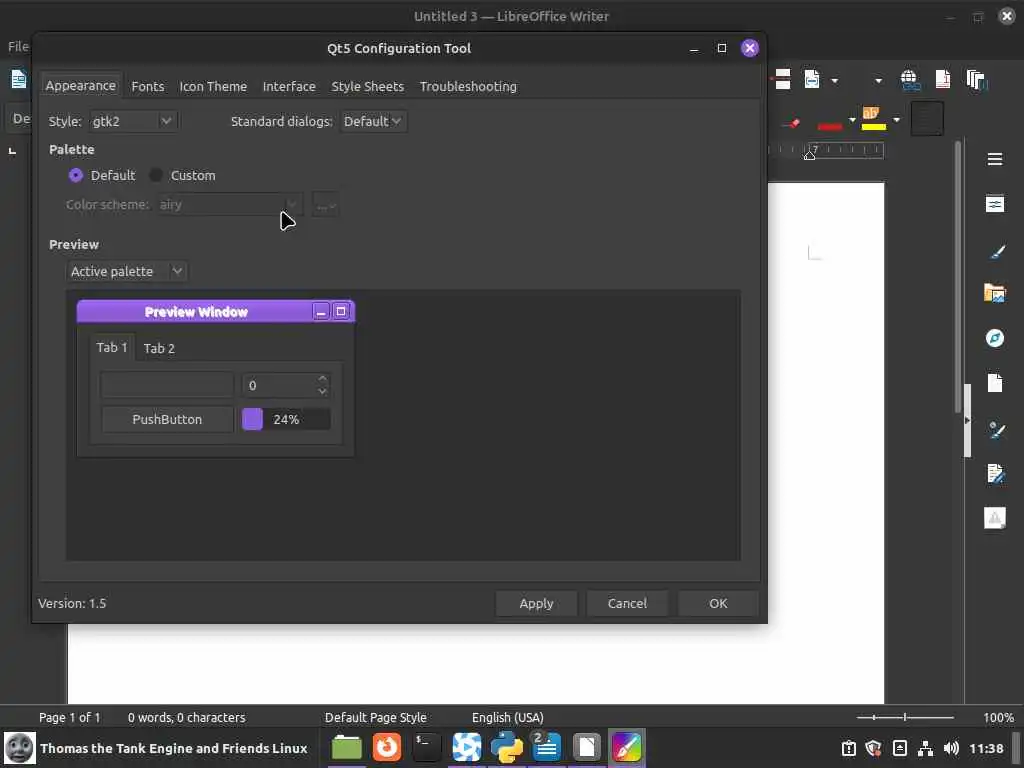Click Page 1 of 1 in status bar
1024x768 pixels.
click(x=69, y=718)
